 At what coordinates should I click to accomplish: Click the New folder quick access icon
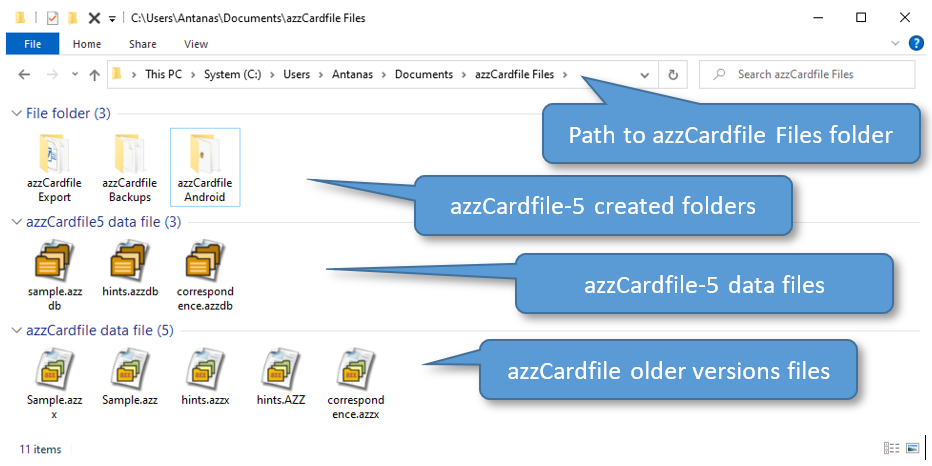pos(73,18)
